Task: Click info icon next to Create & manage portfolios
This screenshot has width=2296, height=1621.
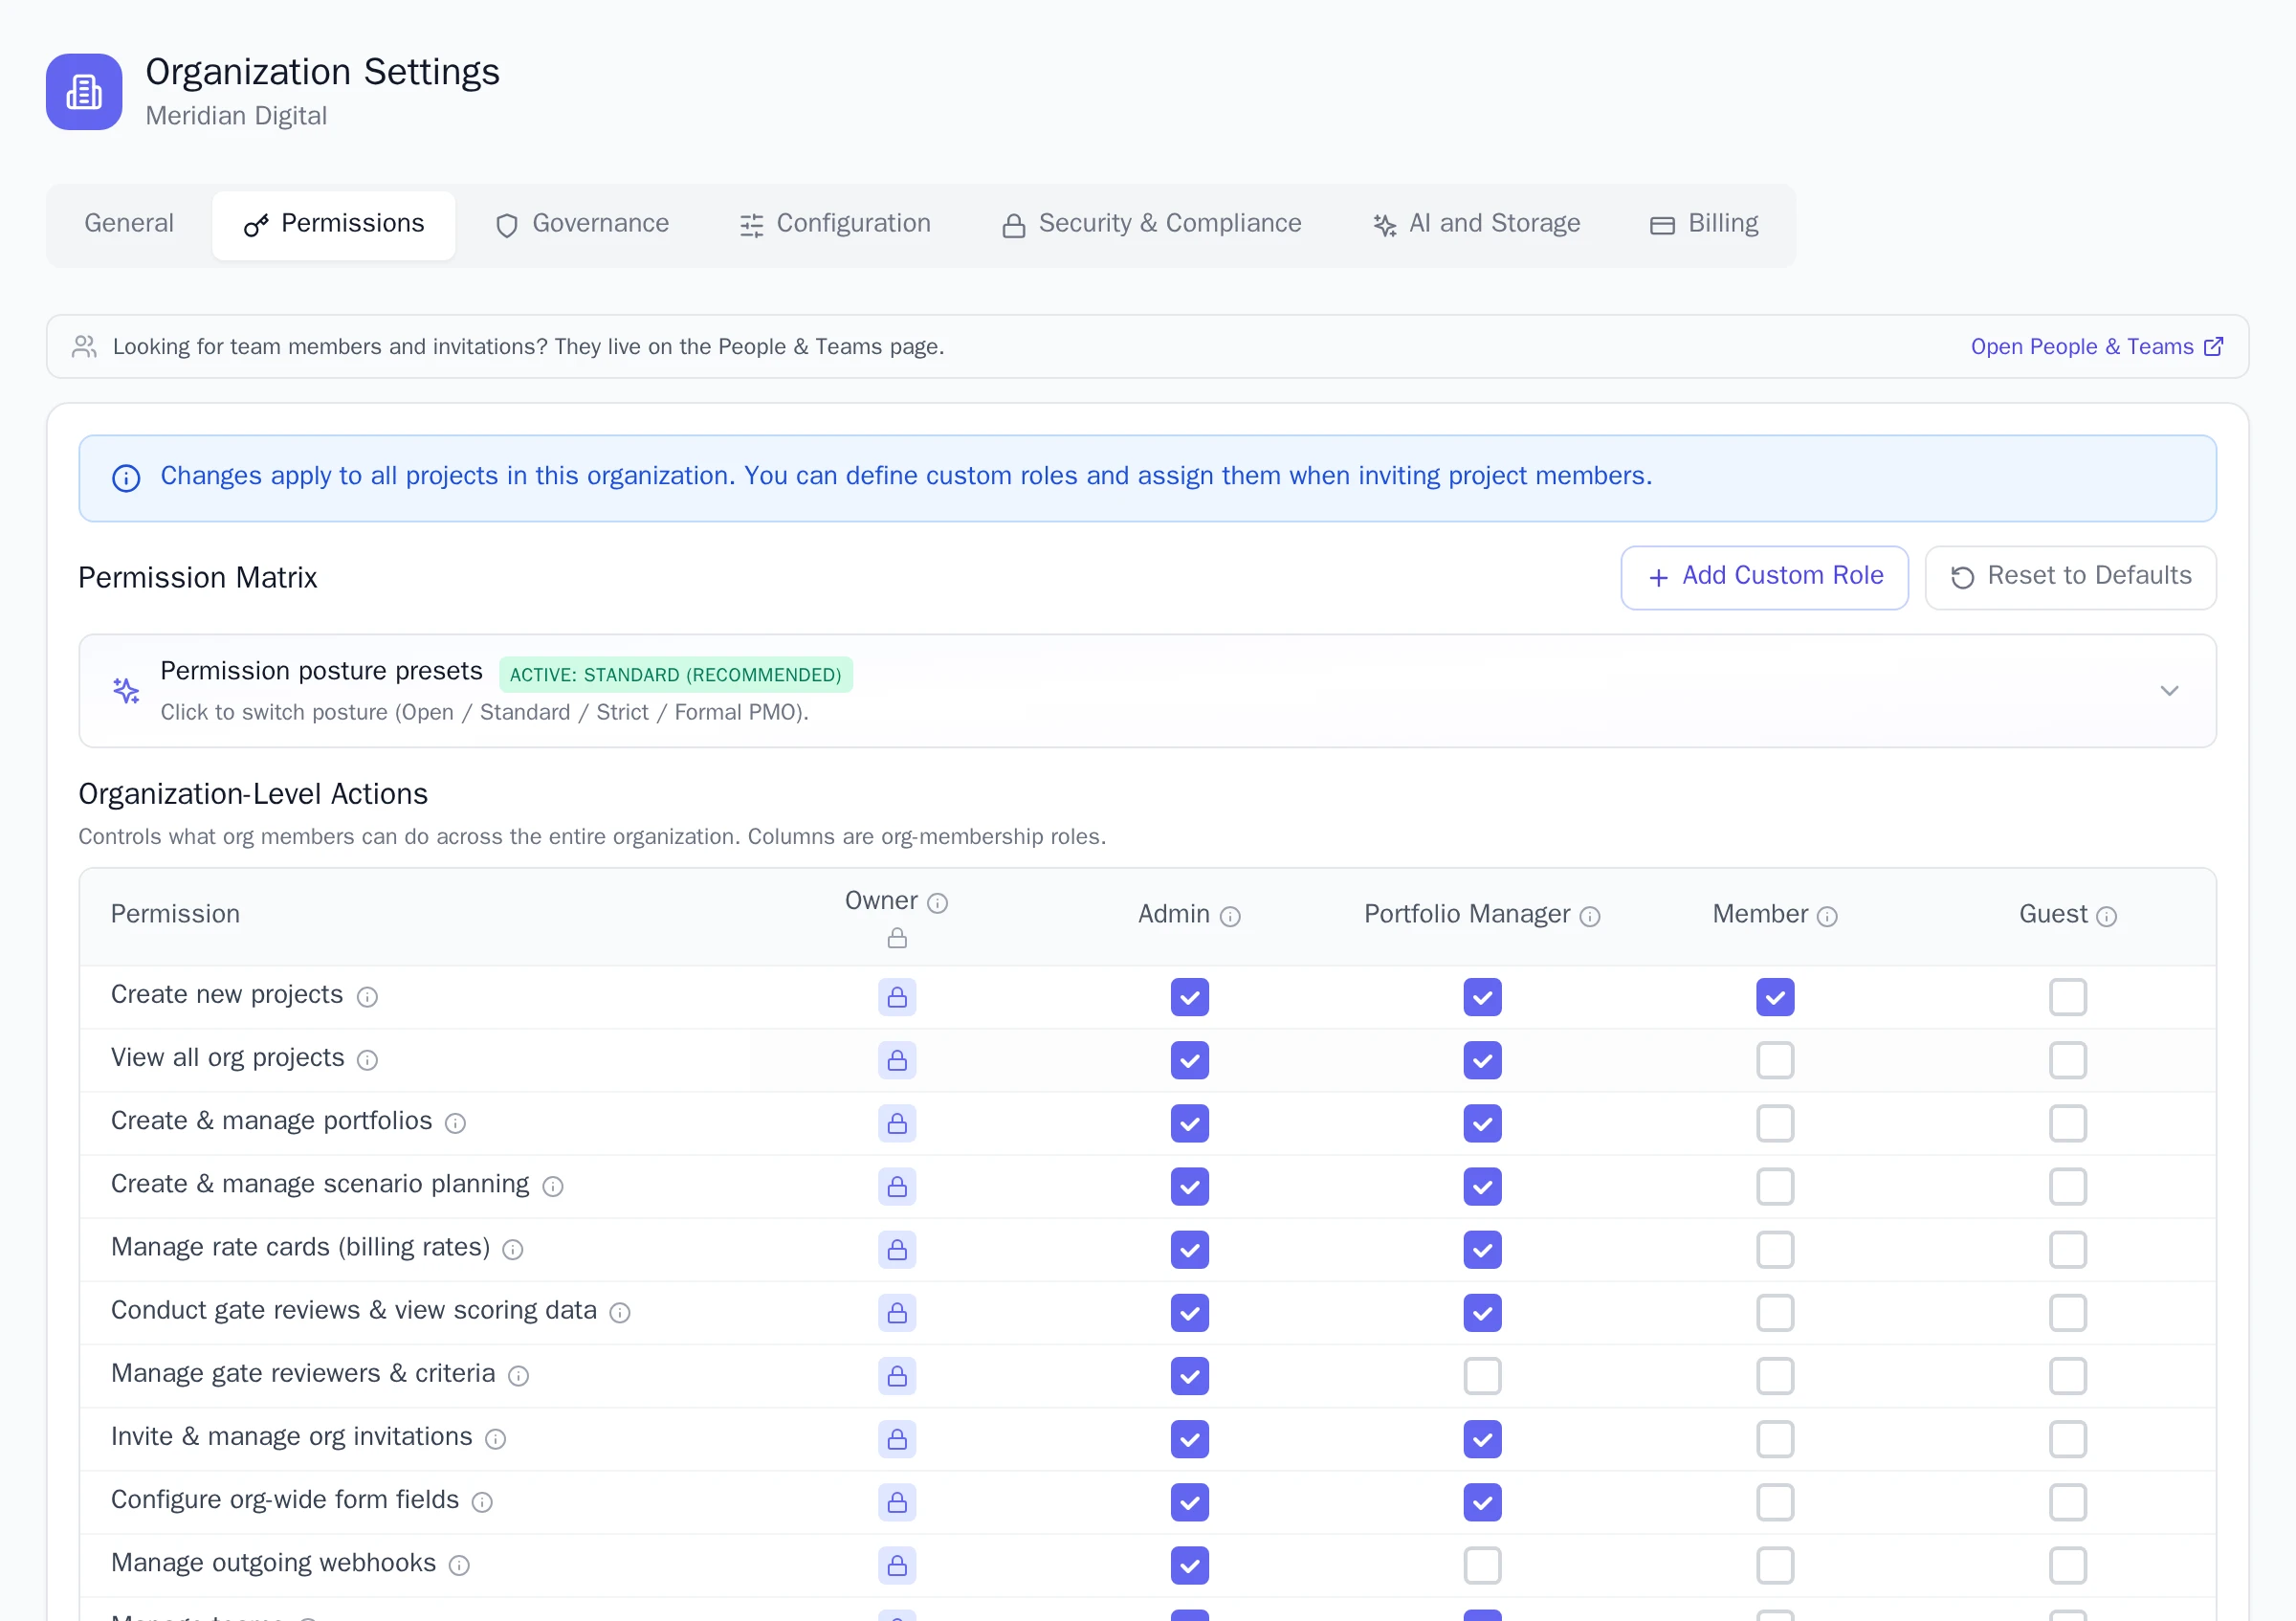Action: click(x=455, y=1123)
